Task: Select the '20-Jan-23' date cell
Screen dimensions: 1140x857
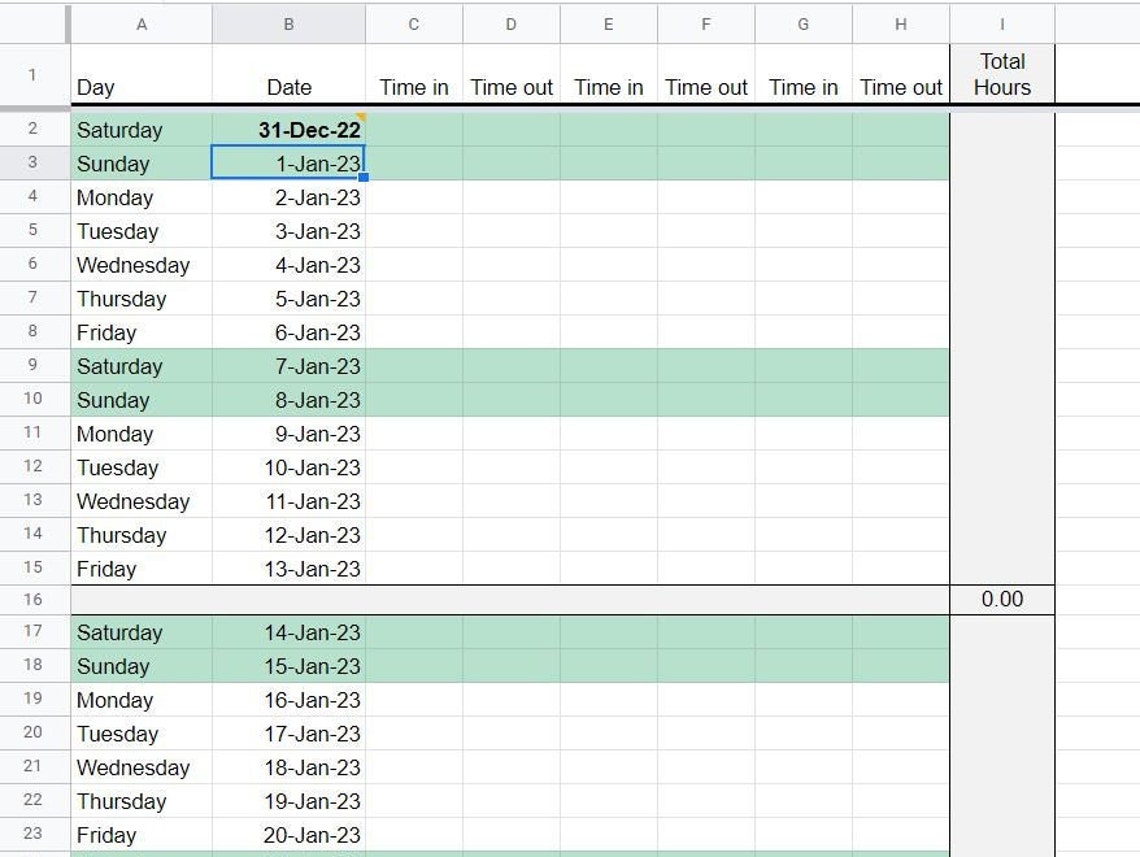Action: pos(289,834)
